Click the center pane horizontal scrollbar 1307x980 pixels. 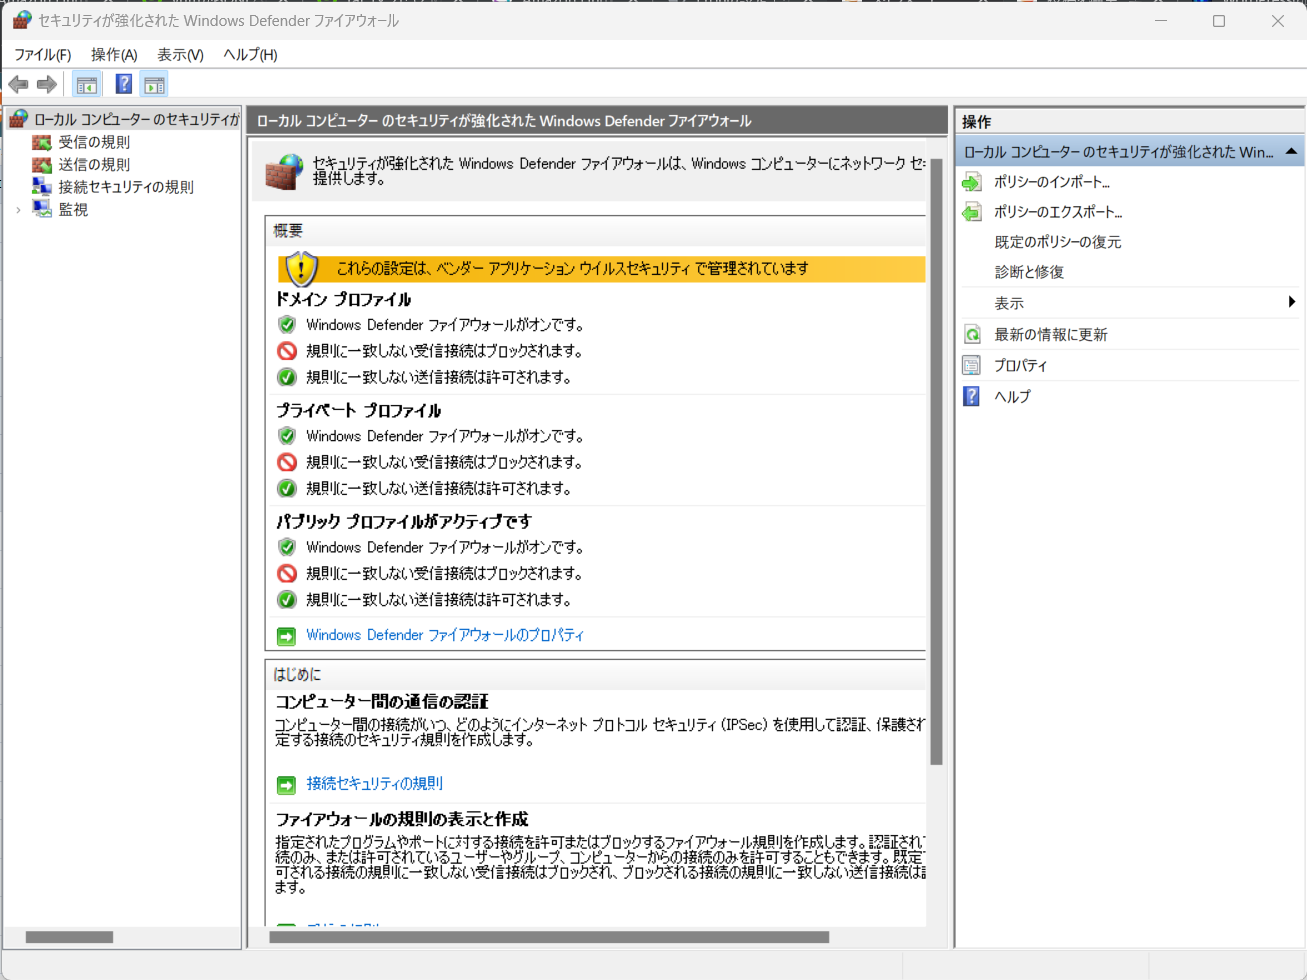pyautogui.click(x=549, y=938)
